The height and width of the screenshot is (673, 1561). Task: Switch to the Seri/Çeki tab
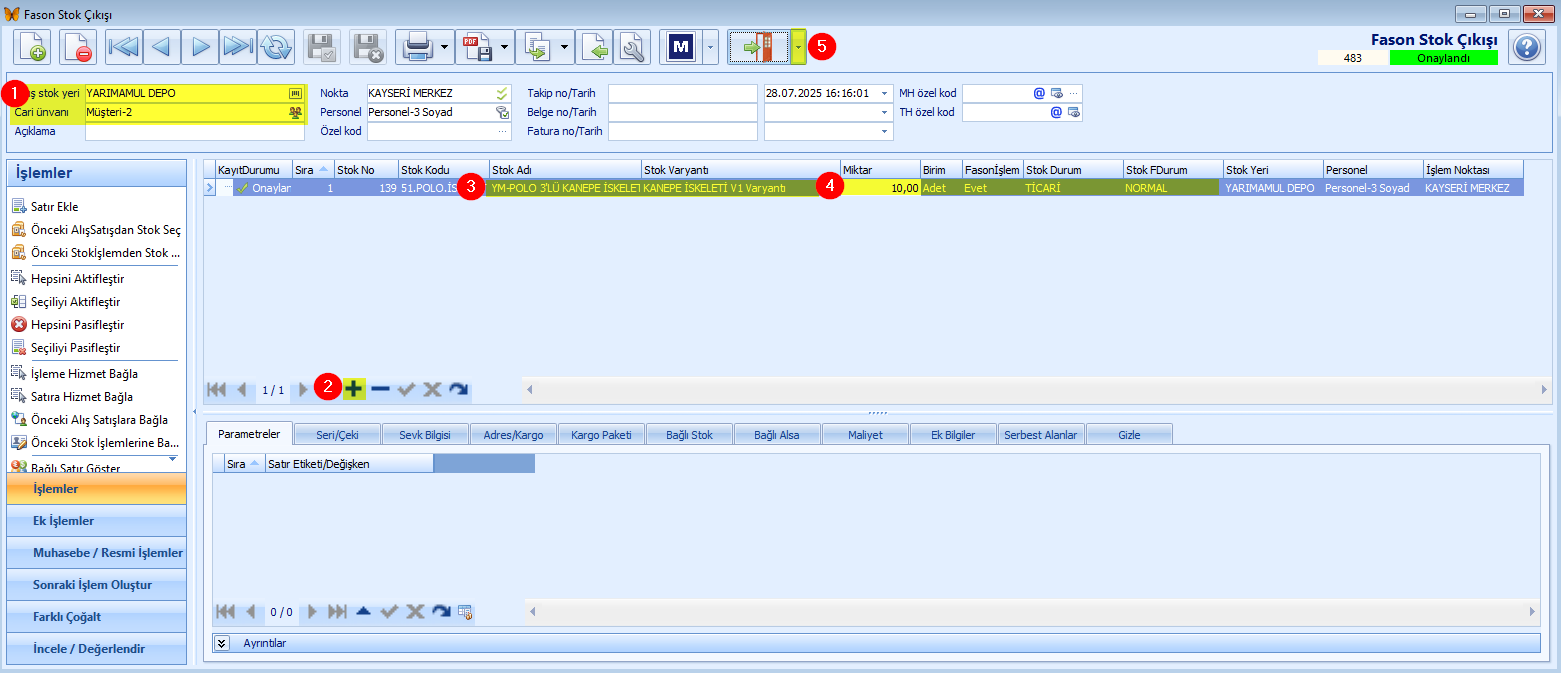point(339,435)
